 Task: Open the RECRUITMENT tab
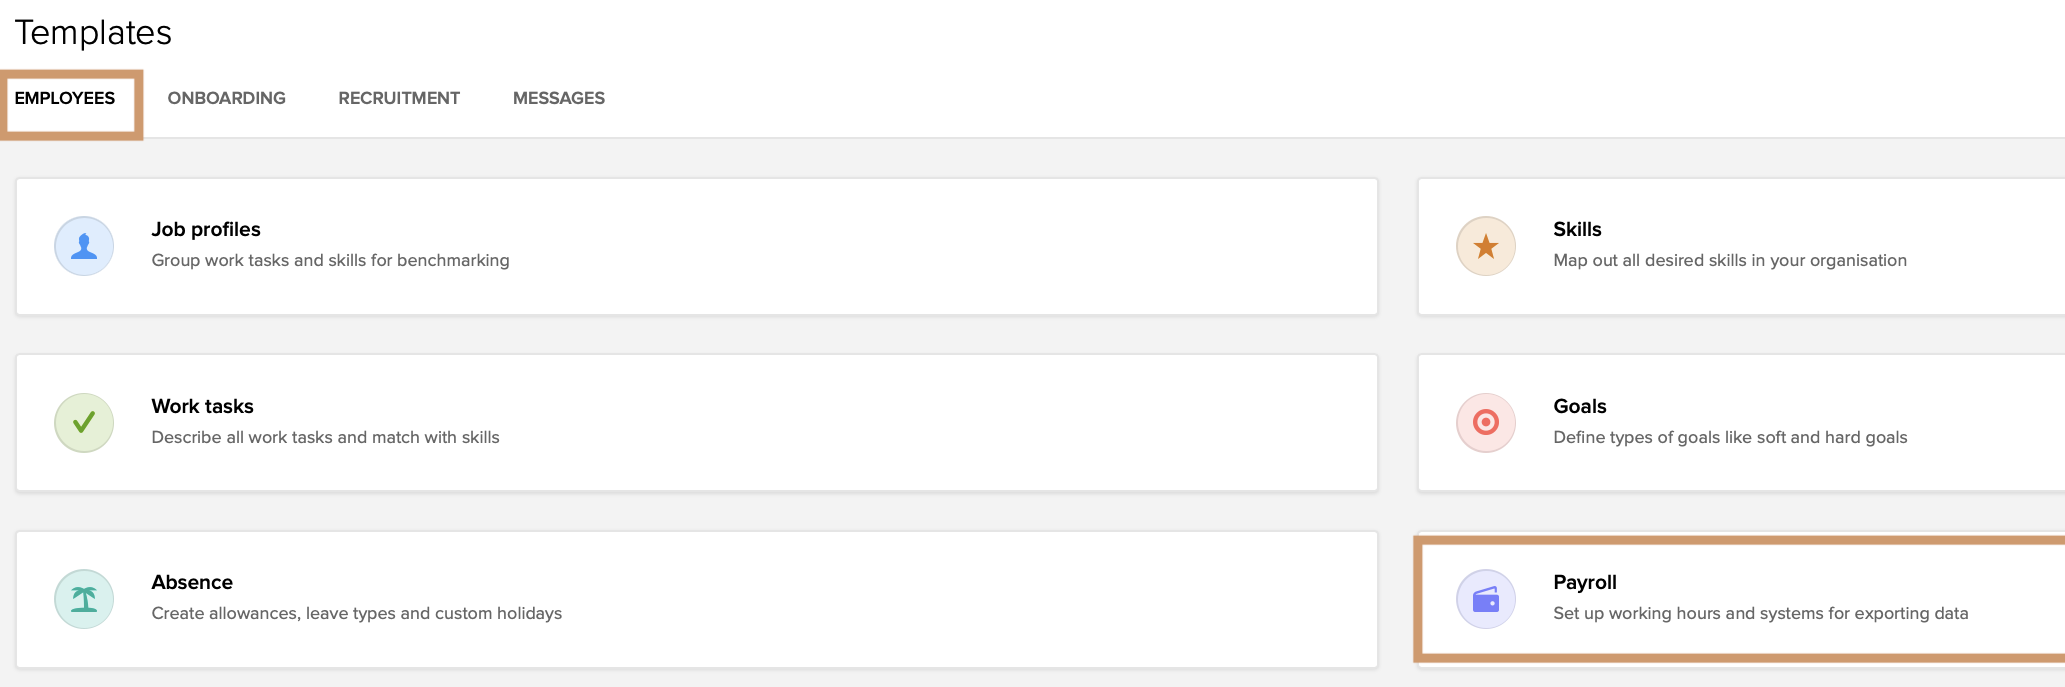(398, 97)
